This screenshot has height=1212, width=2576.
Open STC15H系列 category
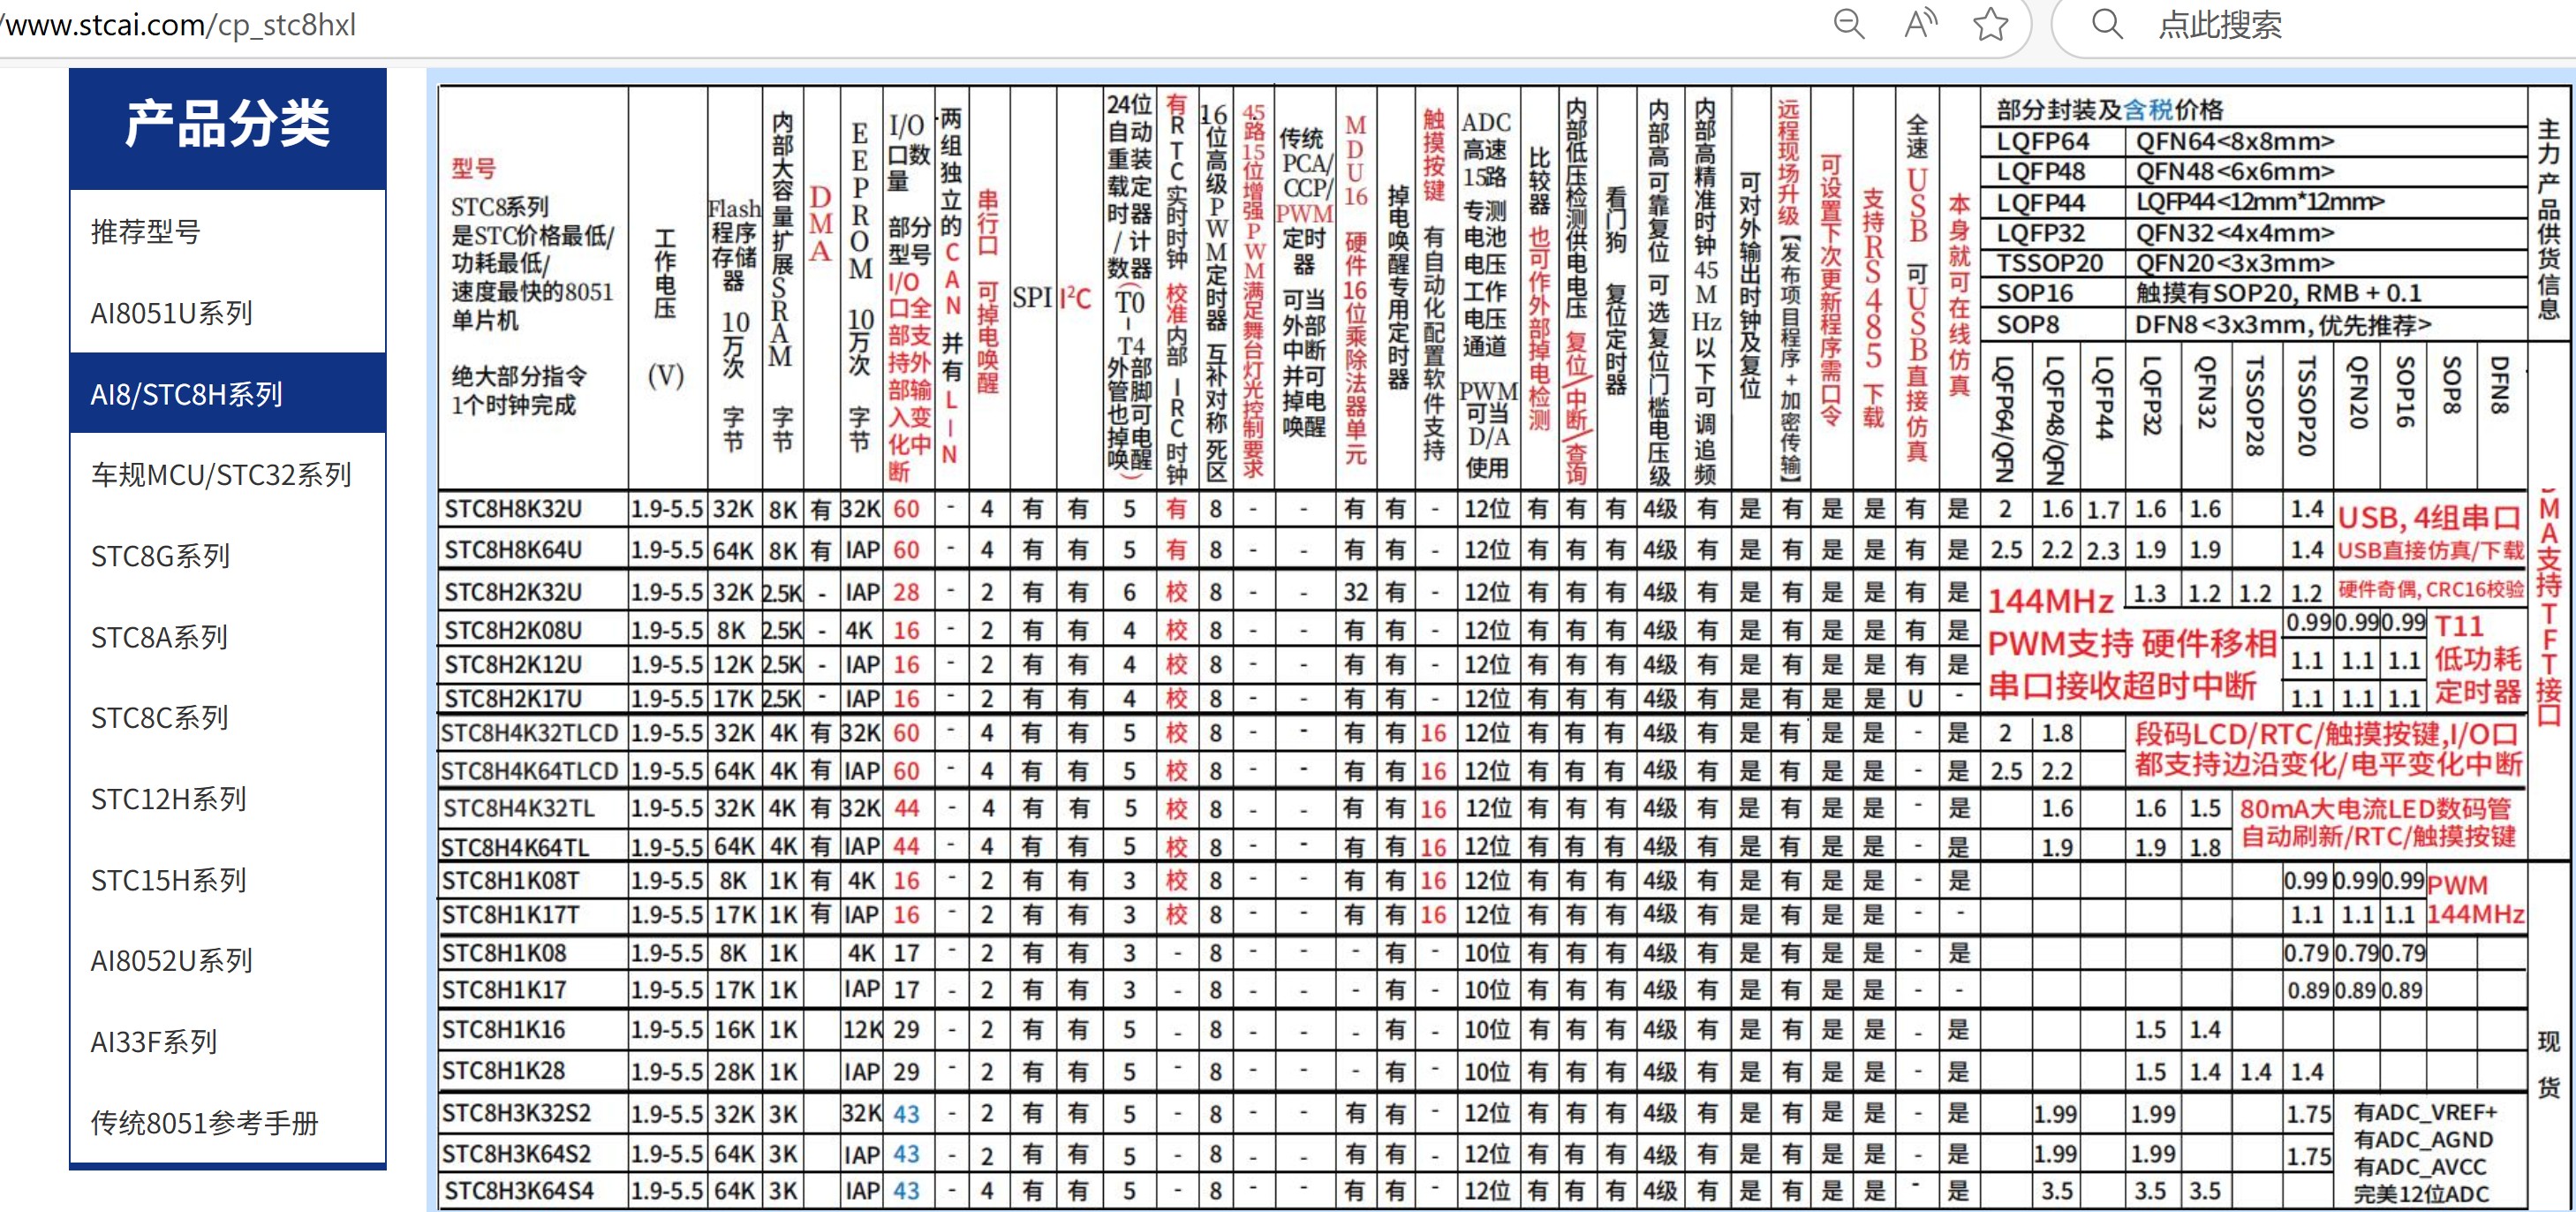pyautogui.click(x=168, y=880)
